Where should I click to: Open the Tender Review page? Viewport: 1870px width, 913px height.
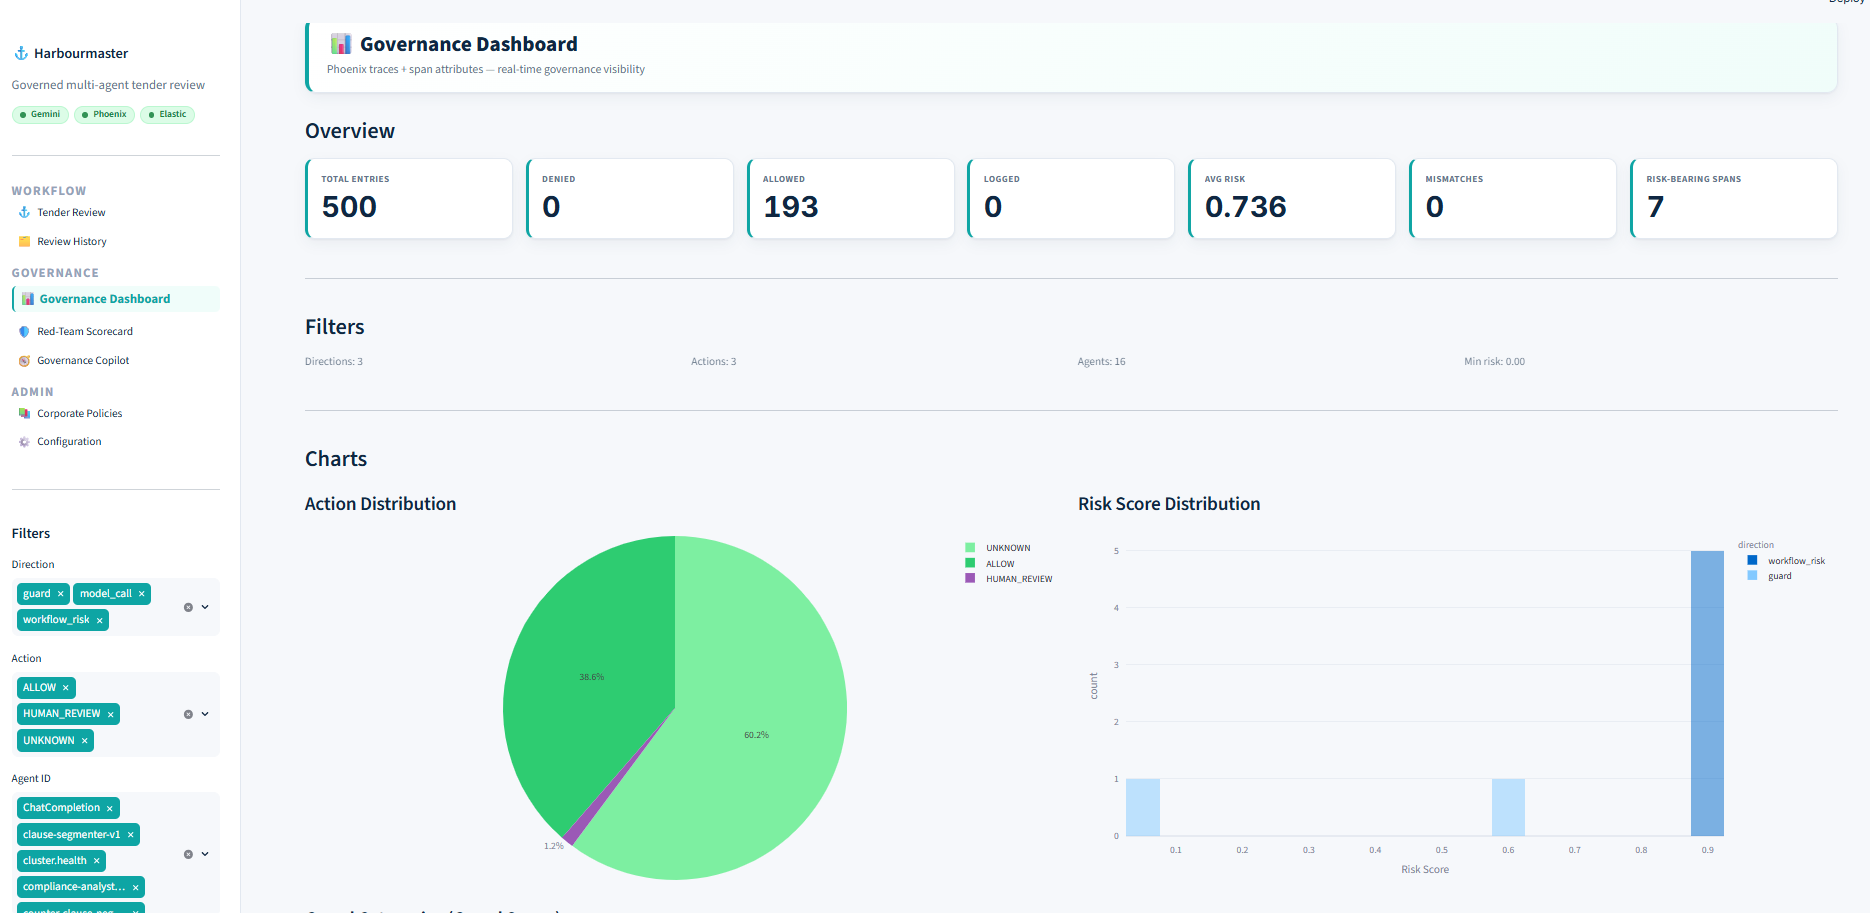pos(71,212)
